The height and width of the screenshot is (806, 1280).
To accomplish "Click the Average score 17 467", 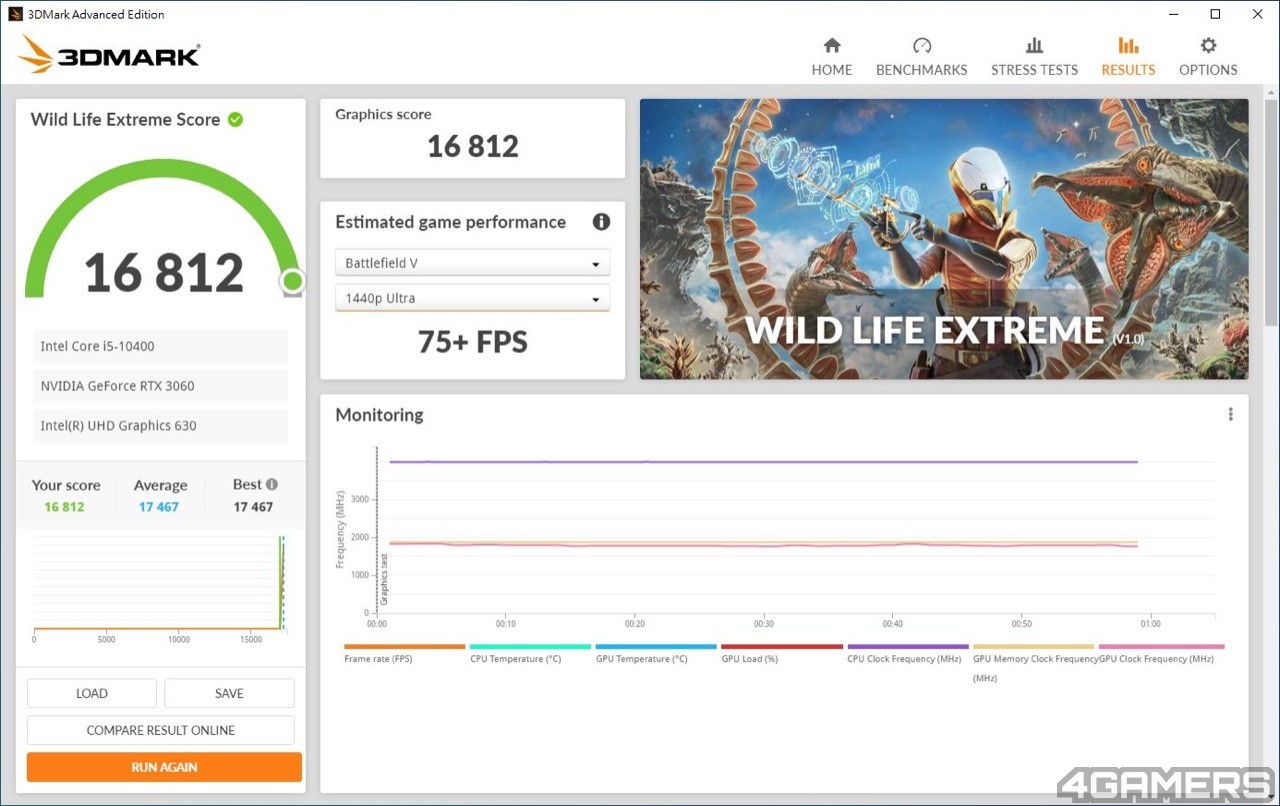I will (x=159, y=507).
